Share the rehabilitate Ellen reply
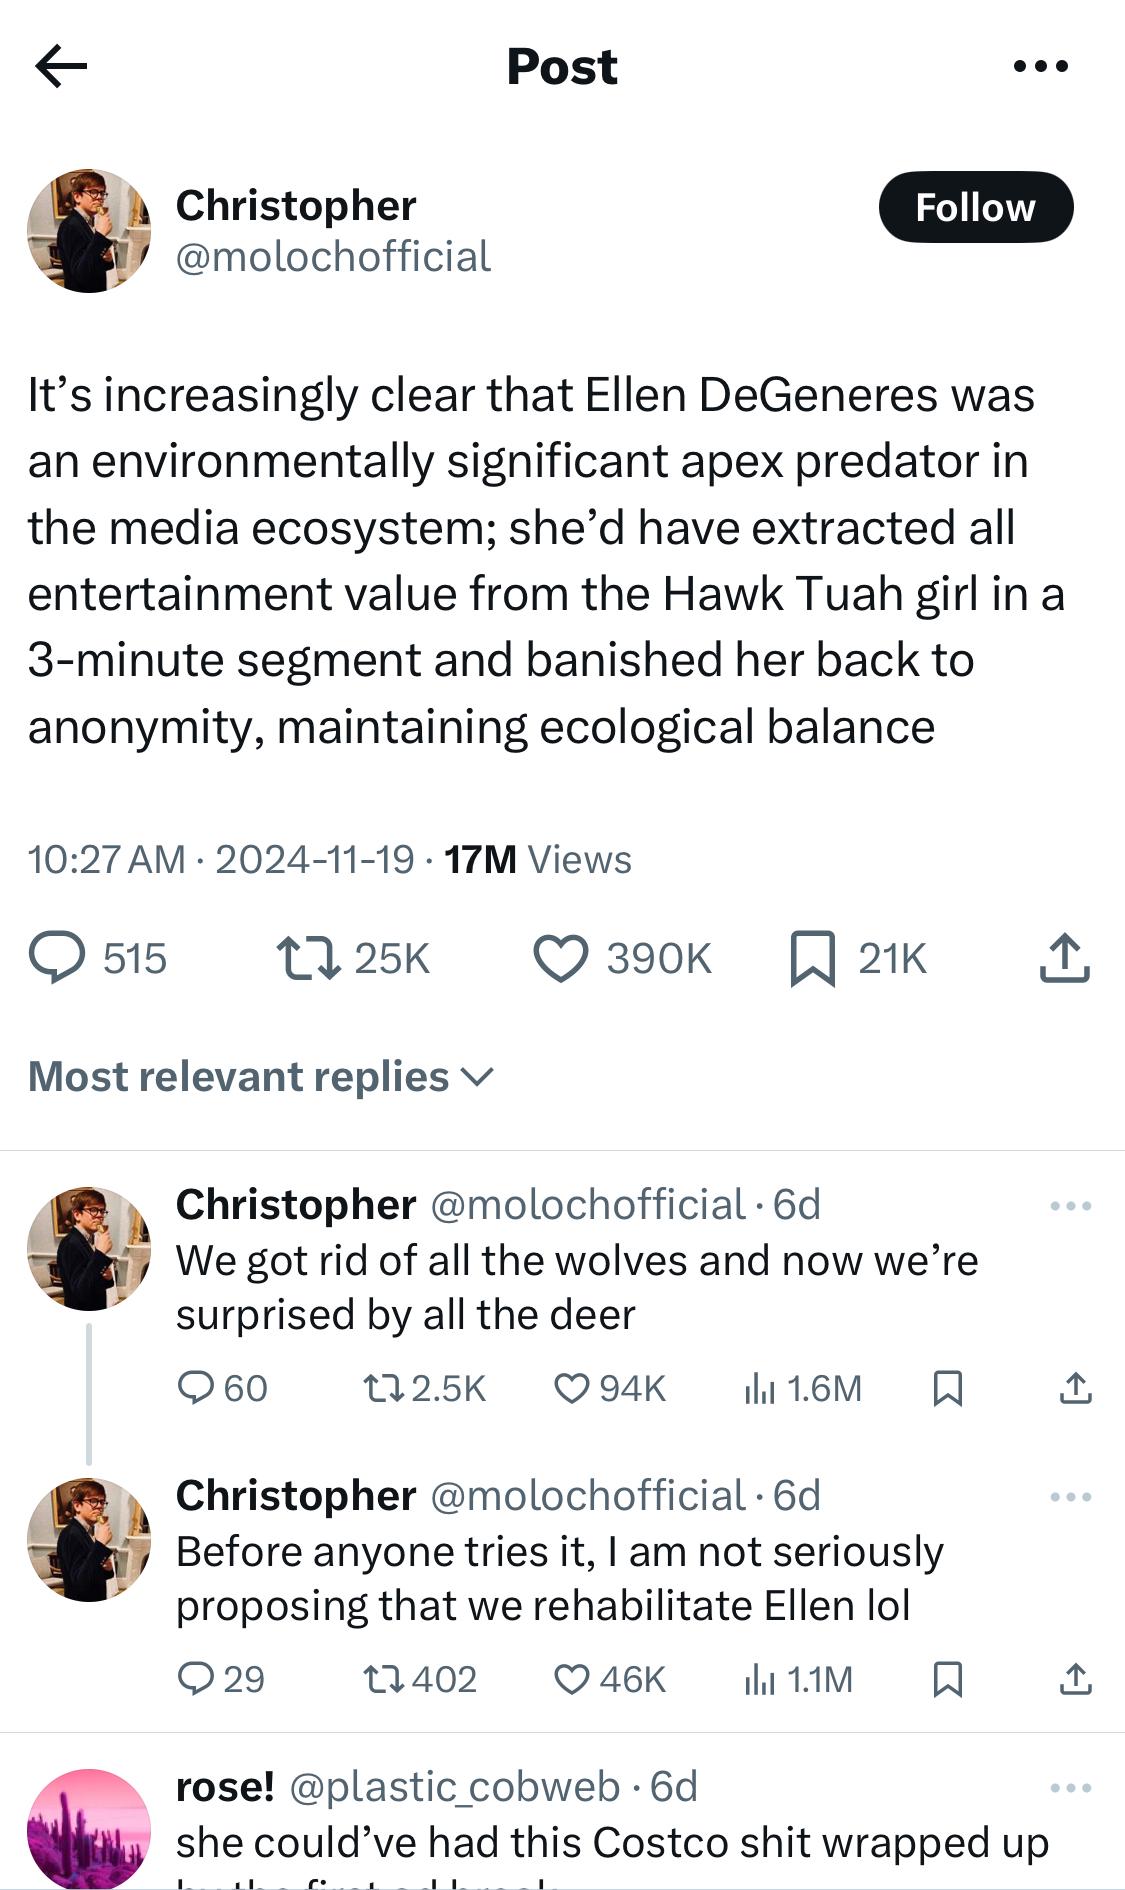This screenshot has width=1125, height=1890. [x=1075, y=1679]
